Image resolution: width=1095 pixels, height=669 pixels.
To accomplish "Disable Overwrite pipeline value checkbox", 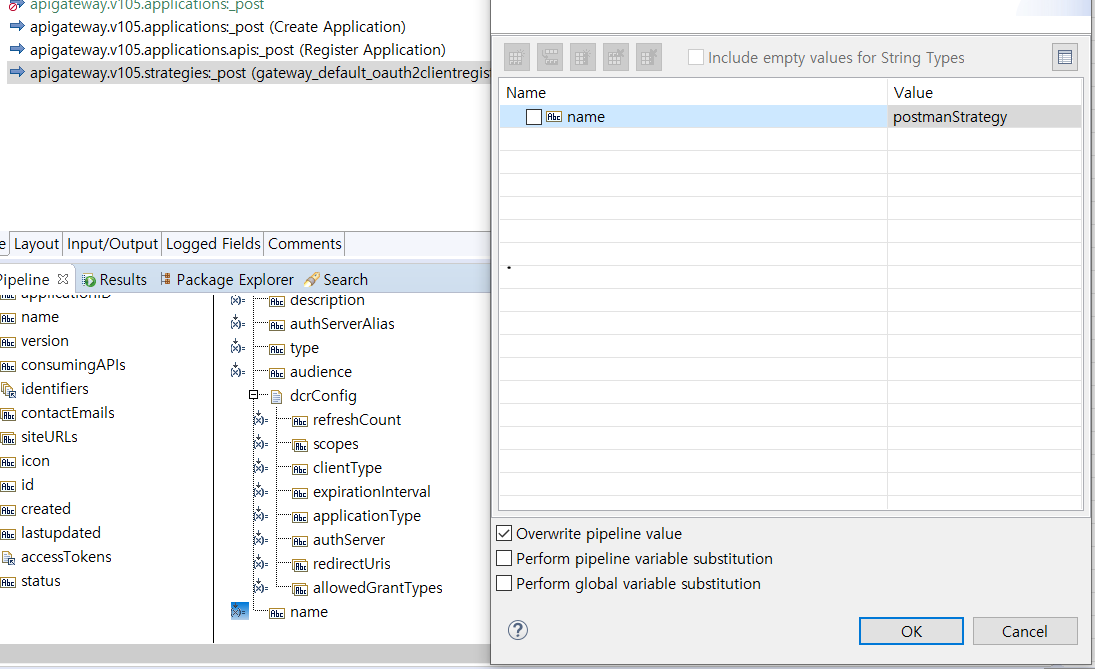I will coord(504,534).
